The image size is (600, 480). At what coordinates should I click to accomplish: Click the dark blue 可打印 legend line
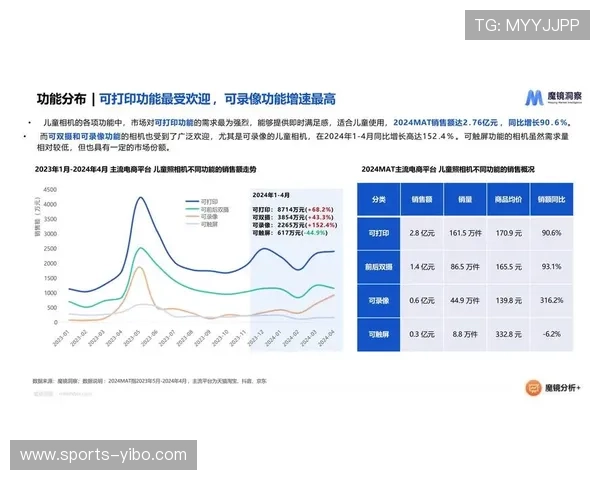(x=192, y=201)
